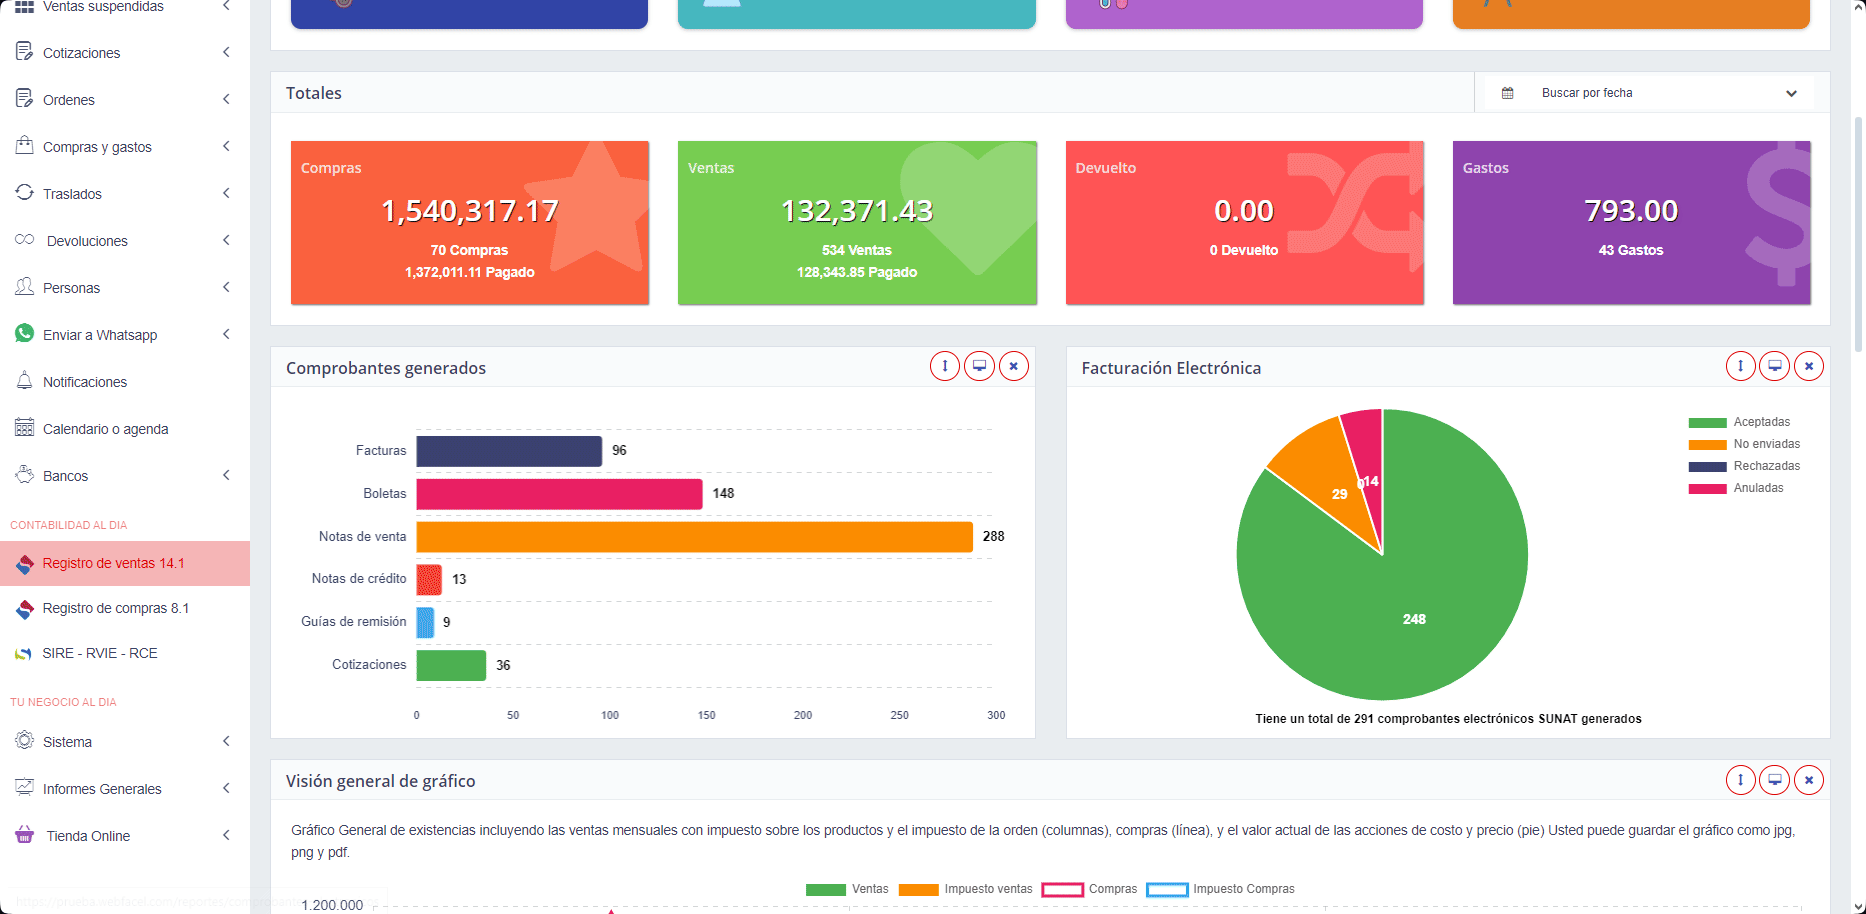Viewport: 1866px width, 914px height.
Task: Fullscreen the Facturación Electrónica panel
Action: click(x=1774, y=366)
